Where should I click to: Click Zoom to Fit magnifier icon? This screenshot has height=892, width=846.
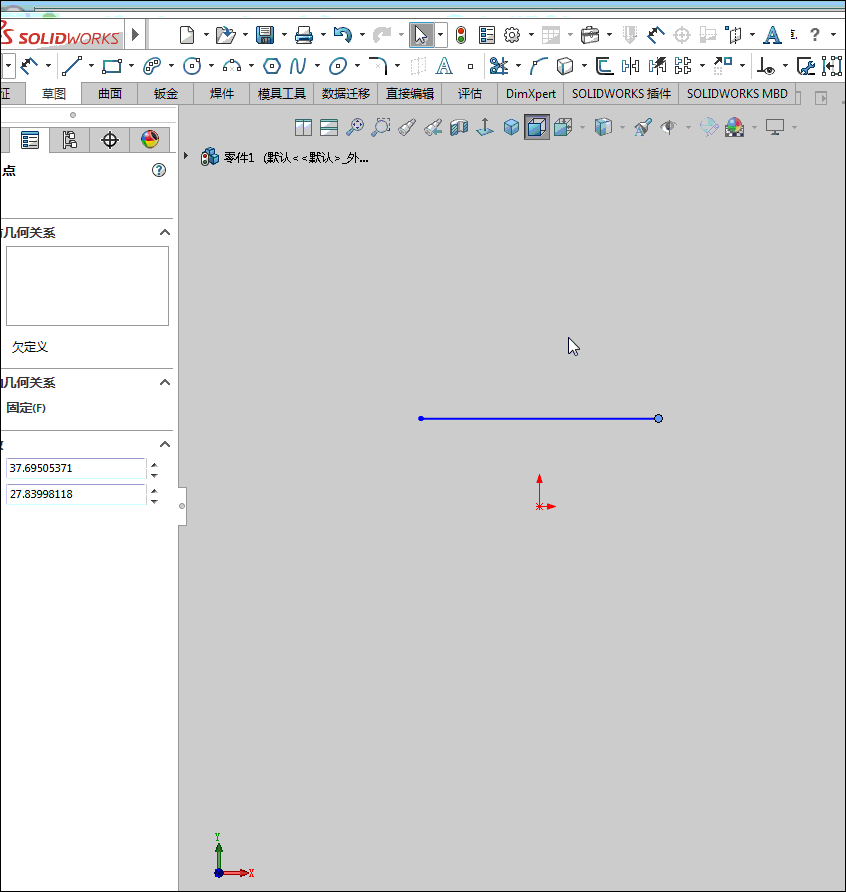click(355, 127)
